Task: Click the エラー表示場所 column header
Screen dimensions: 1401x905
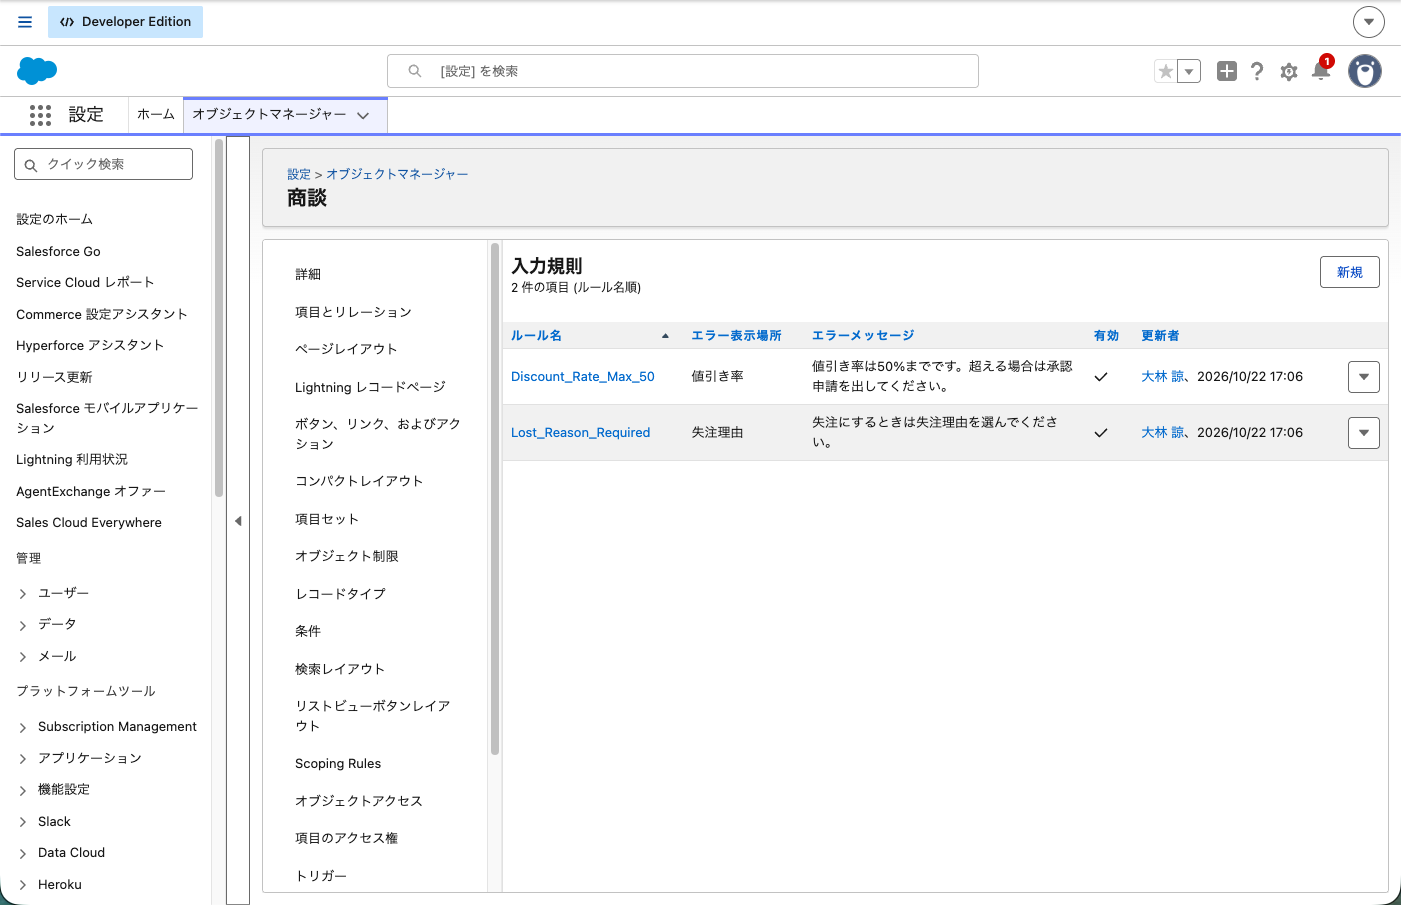Action: tap(737, 336)
